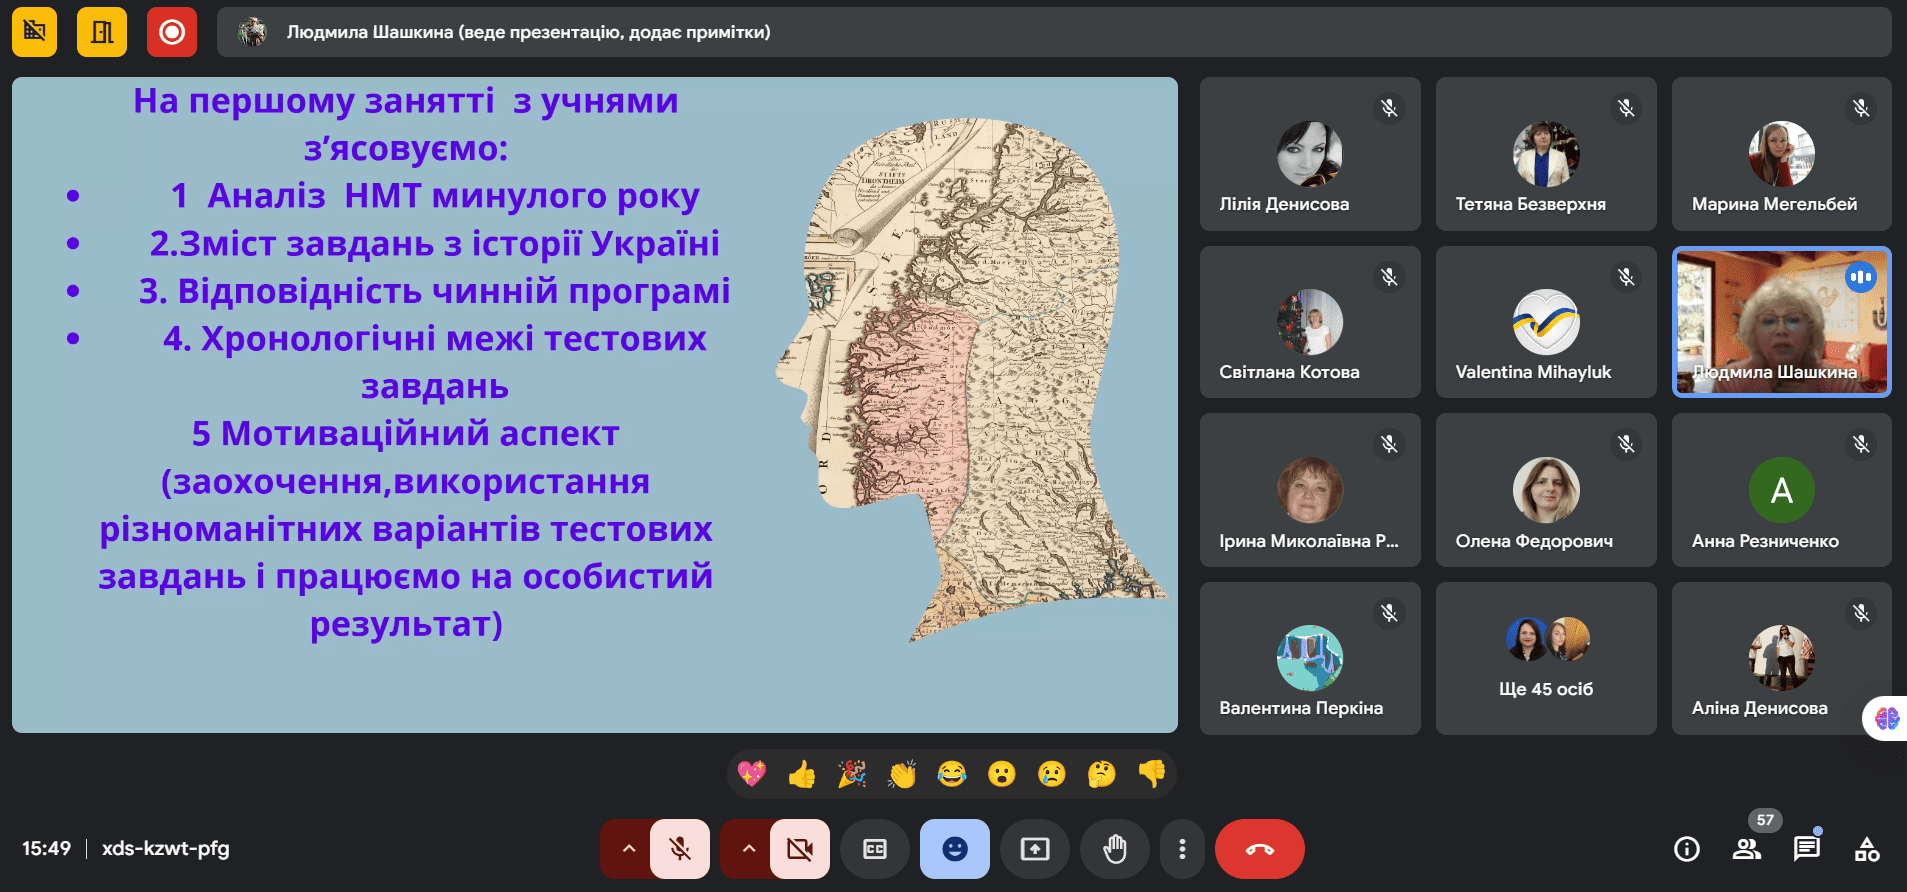
Task: Open the 'Ще 45 осіб' tile
Action: [x=1546, y=658]
